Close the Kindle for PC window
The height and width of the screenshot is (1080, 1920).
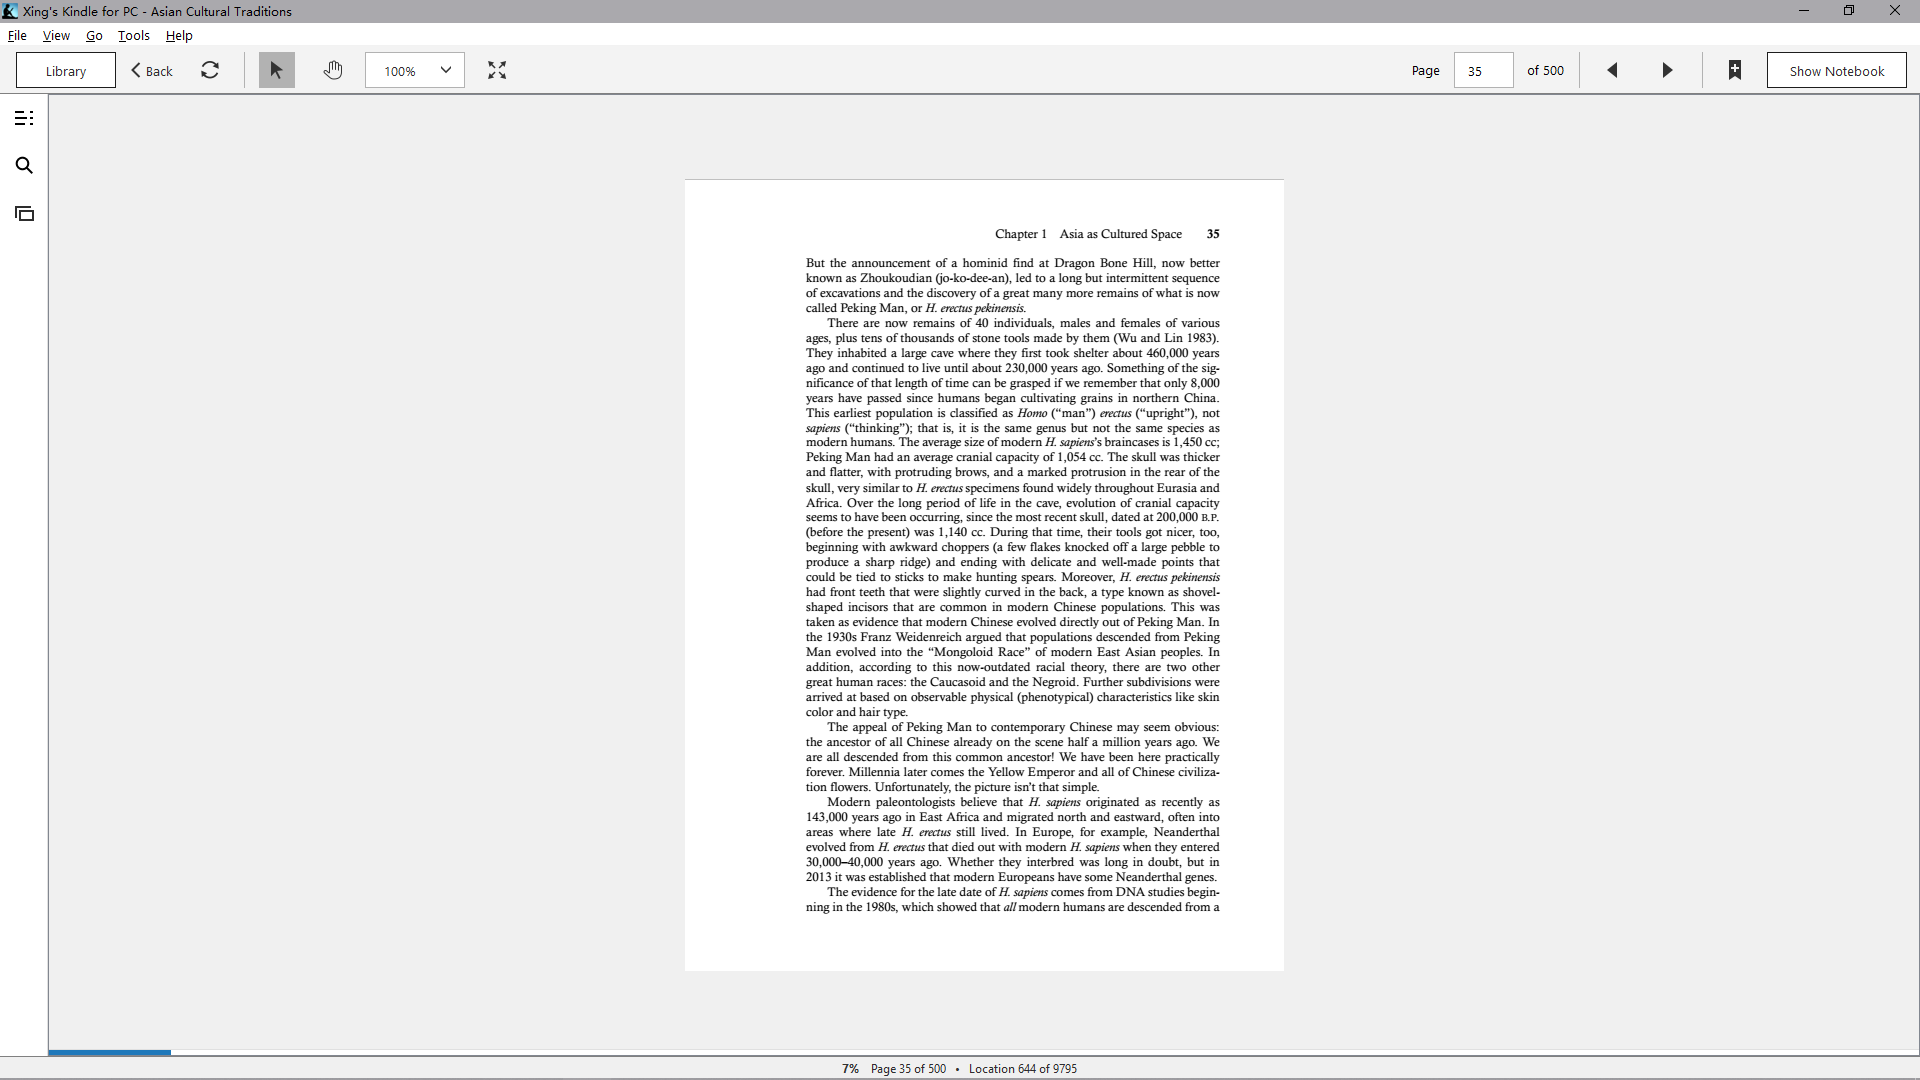(1895, 11)
